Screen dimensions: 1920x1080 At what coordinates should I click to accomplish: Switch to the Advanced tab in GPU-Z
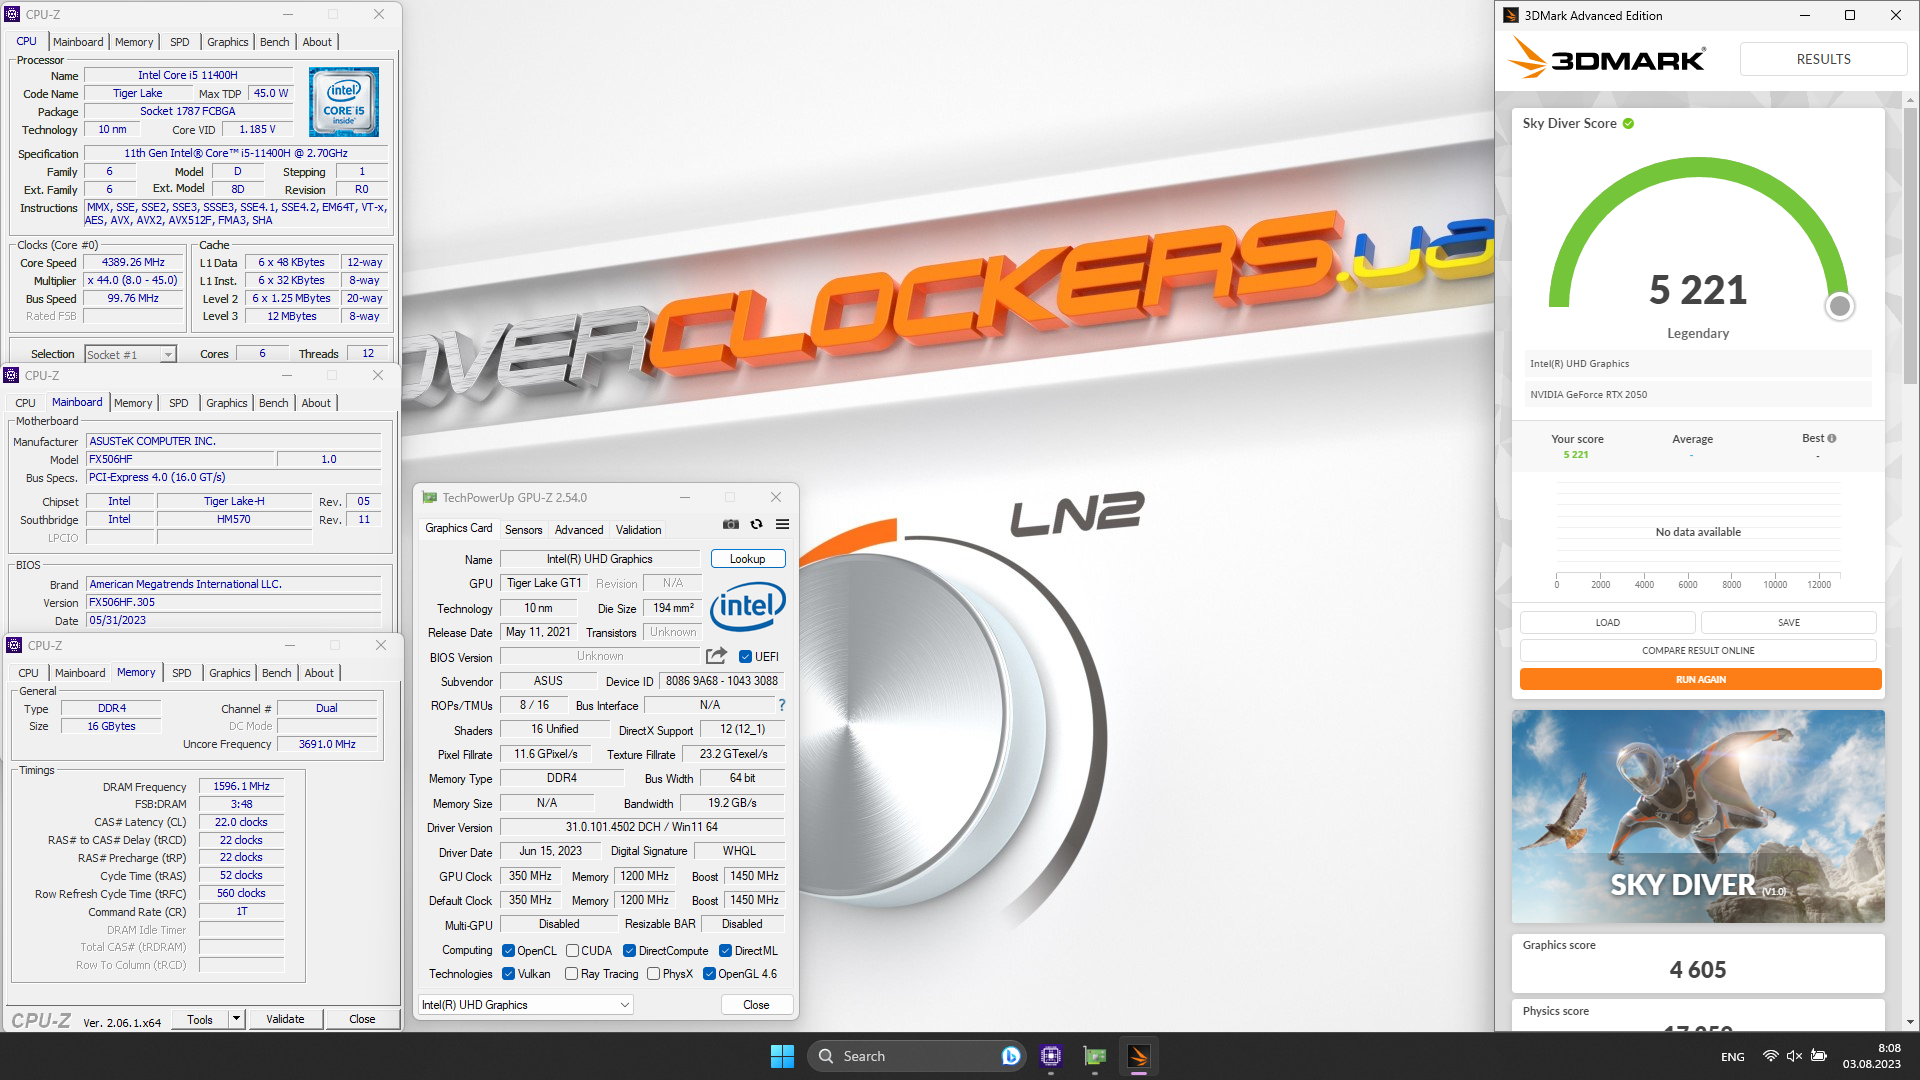tap(579, 530)
